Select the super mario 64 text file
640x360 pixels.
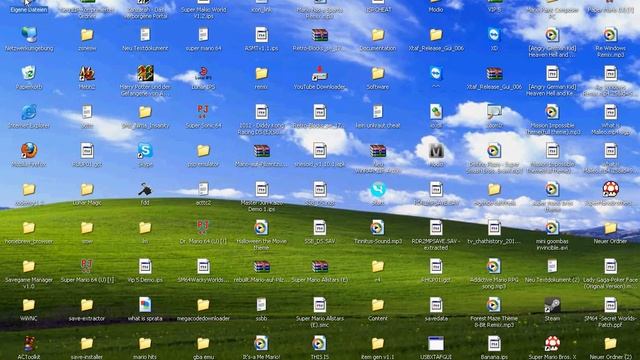point(203,35)
